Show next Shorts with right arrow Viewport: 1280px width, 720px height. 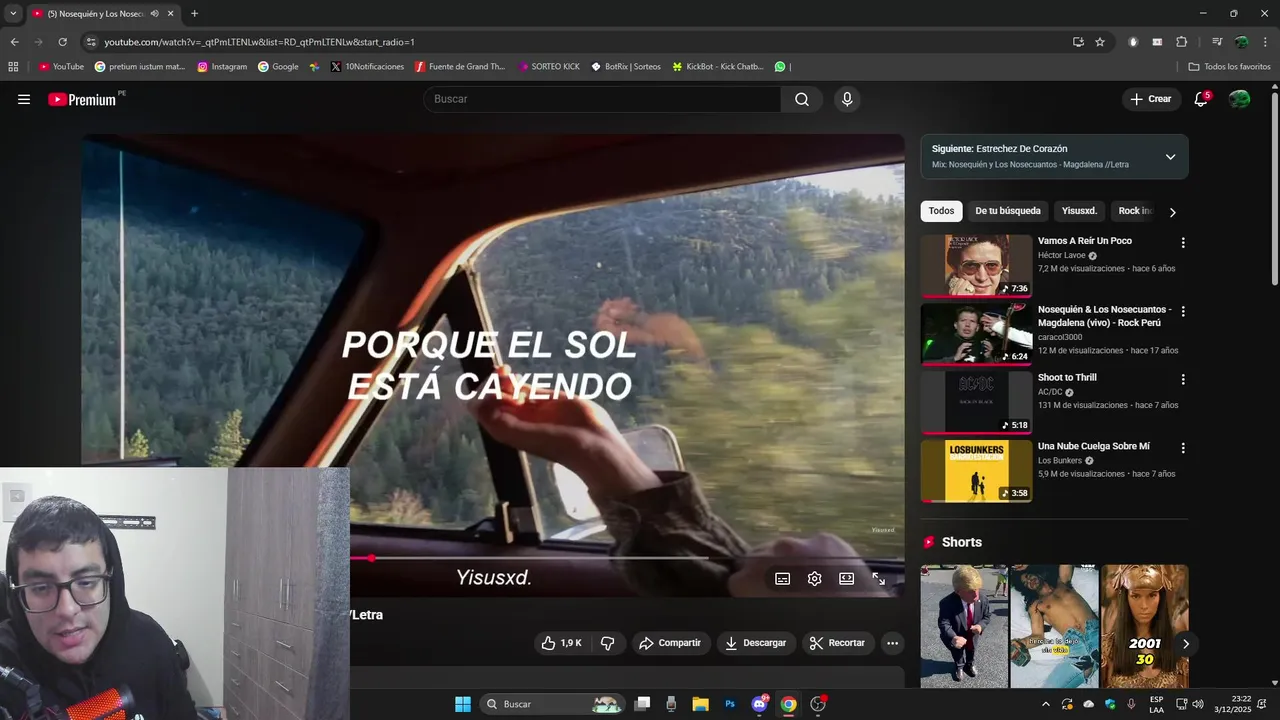click(1186, 644)
